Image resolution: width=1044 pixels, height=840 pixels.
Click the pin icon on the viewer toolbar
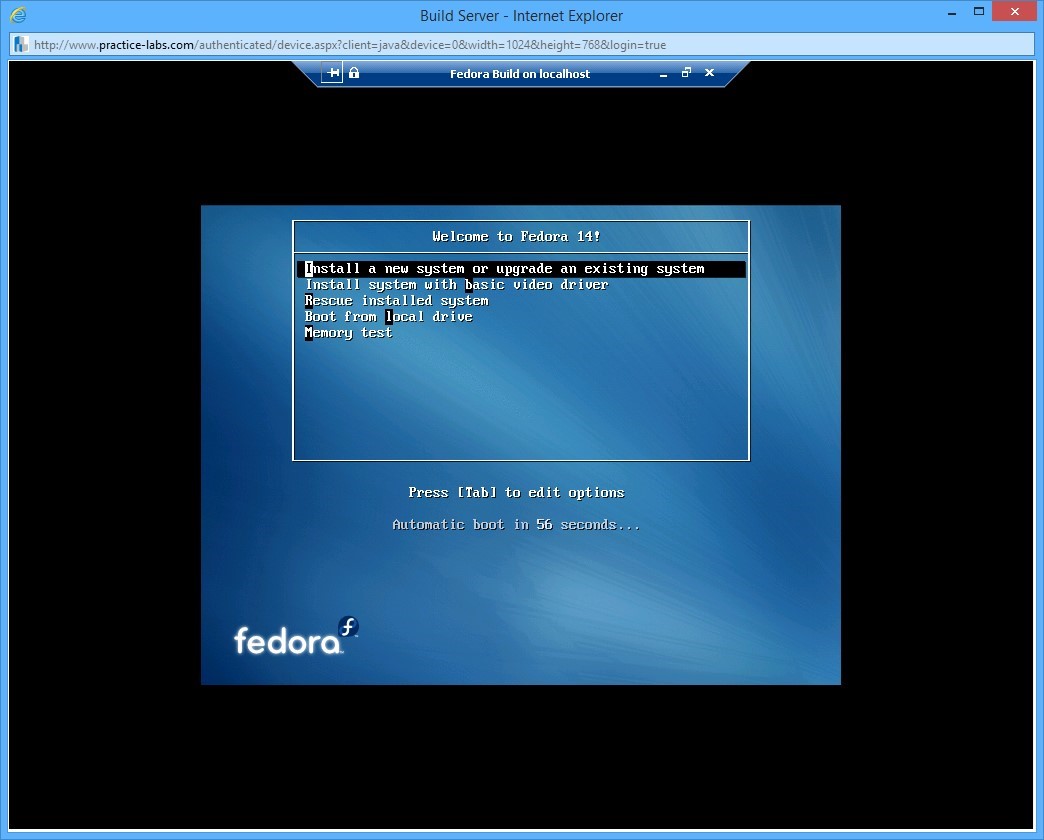(331, 72)
